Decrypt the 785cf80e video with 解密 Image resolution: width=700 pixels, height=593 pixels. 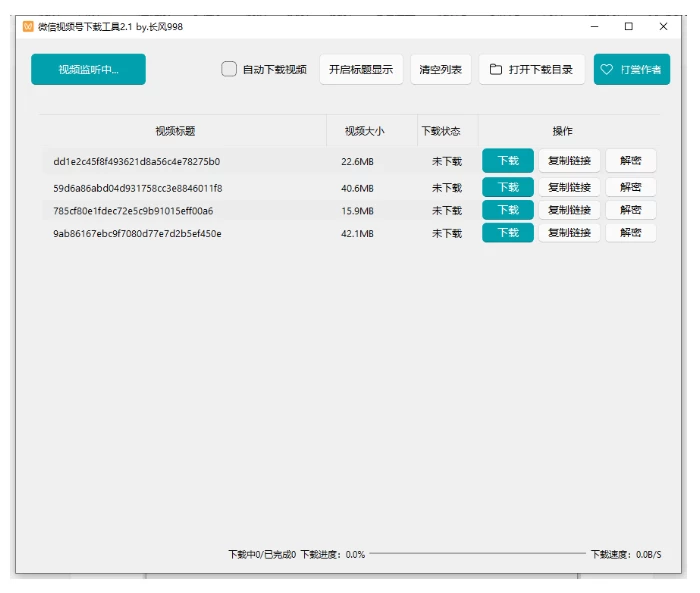pos(631,210)
